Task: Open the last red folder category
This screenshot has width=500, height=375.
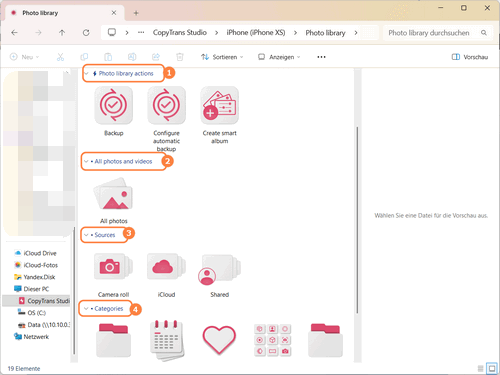Action: 325,340
